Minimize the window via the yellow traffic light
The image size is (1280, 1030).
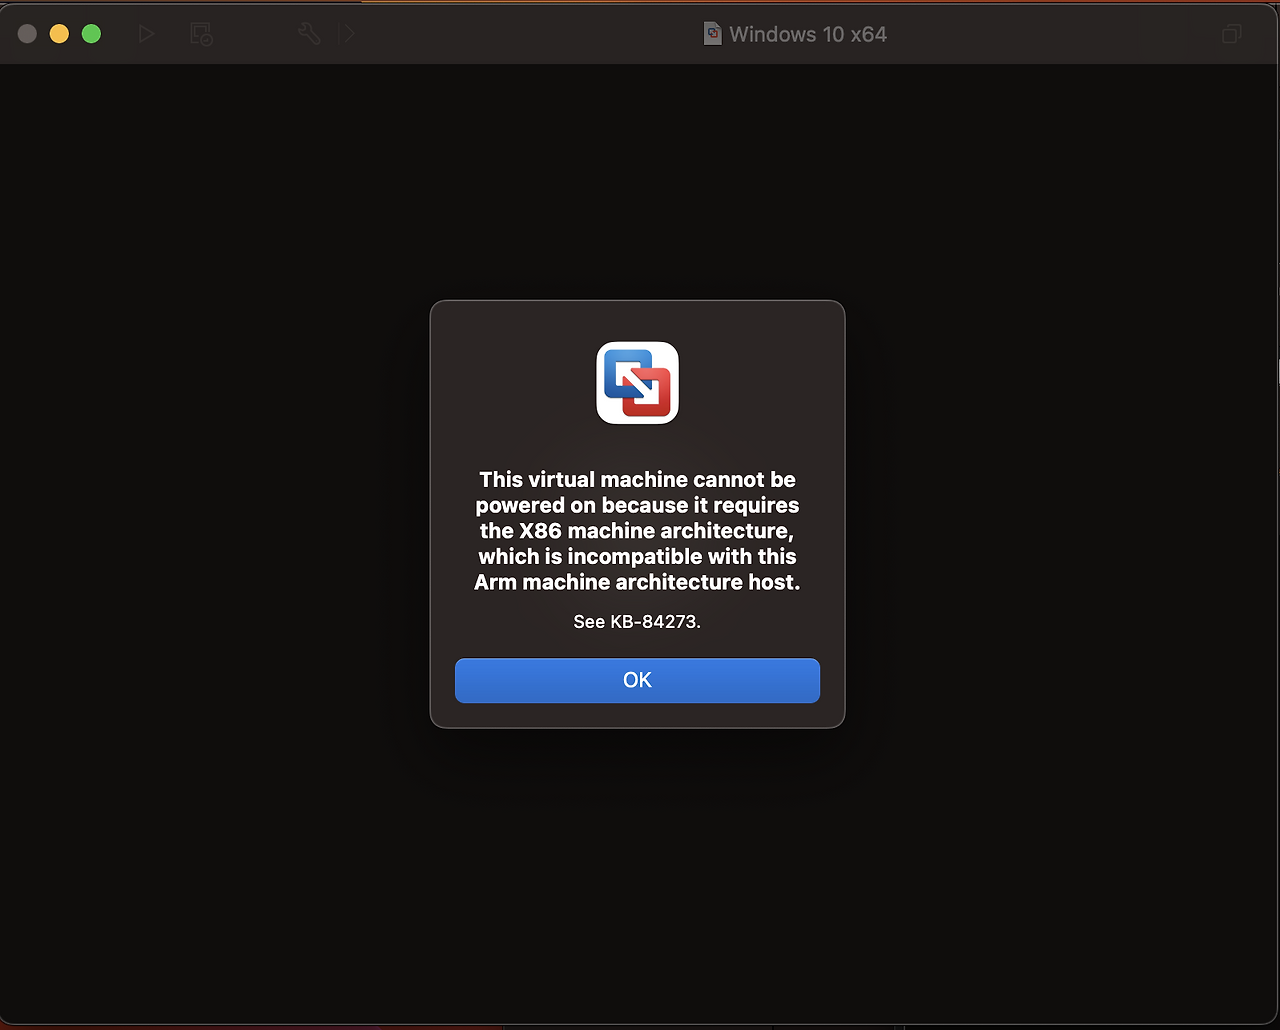coord(59,33)
